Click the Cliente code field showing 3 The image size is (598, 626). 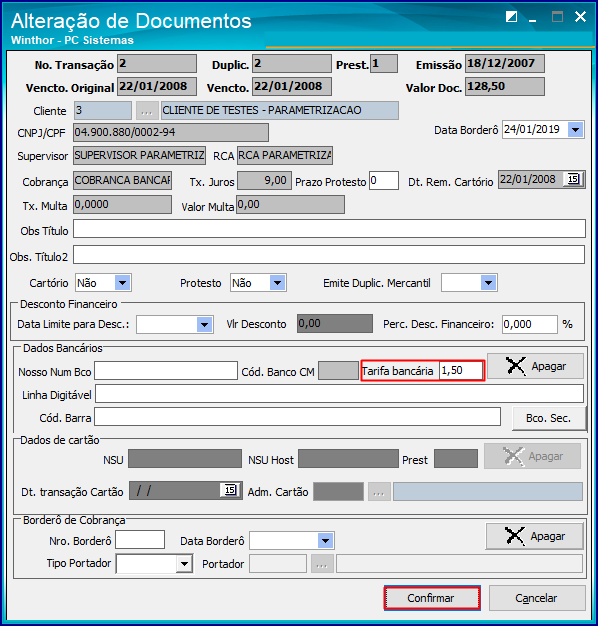point(103,111)
